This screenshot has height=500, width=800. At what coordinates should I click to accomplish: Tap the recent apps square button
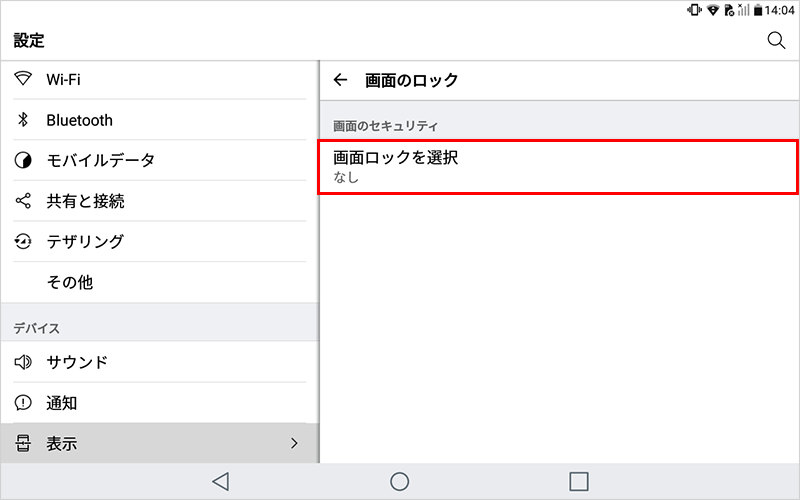pyautogui.click(x=579, y=481)
